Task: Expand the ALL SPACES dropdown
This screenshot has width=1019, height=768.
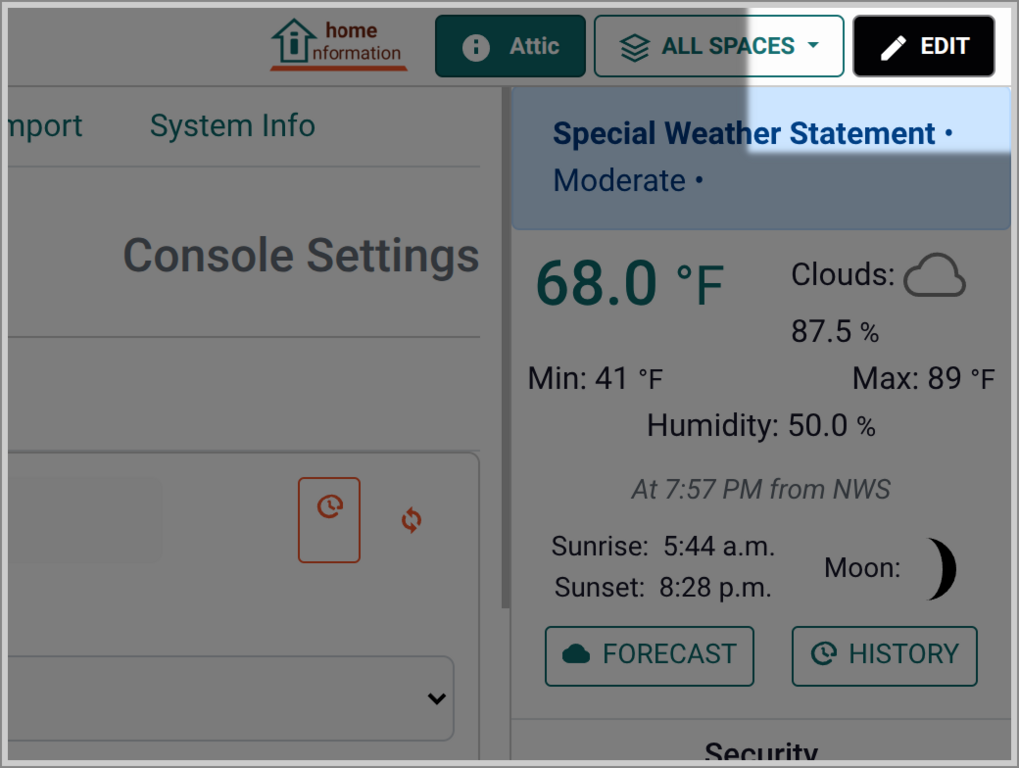Action: tap(719, 46)
